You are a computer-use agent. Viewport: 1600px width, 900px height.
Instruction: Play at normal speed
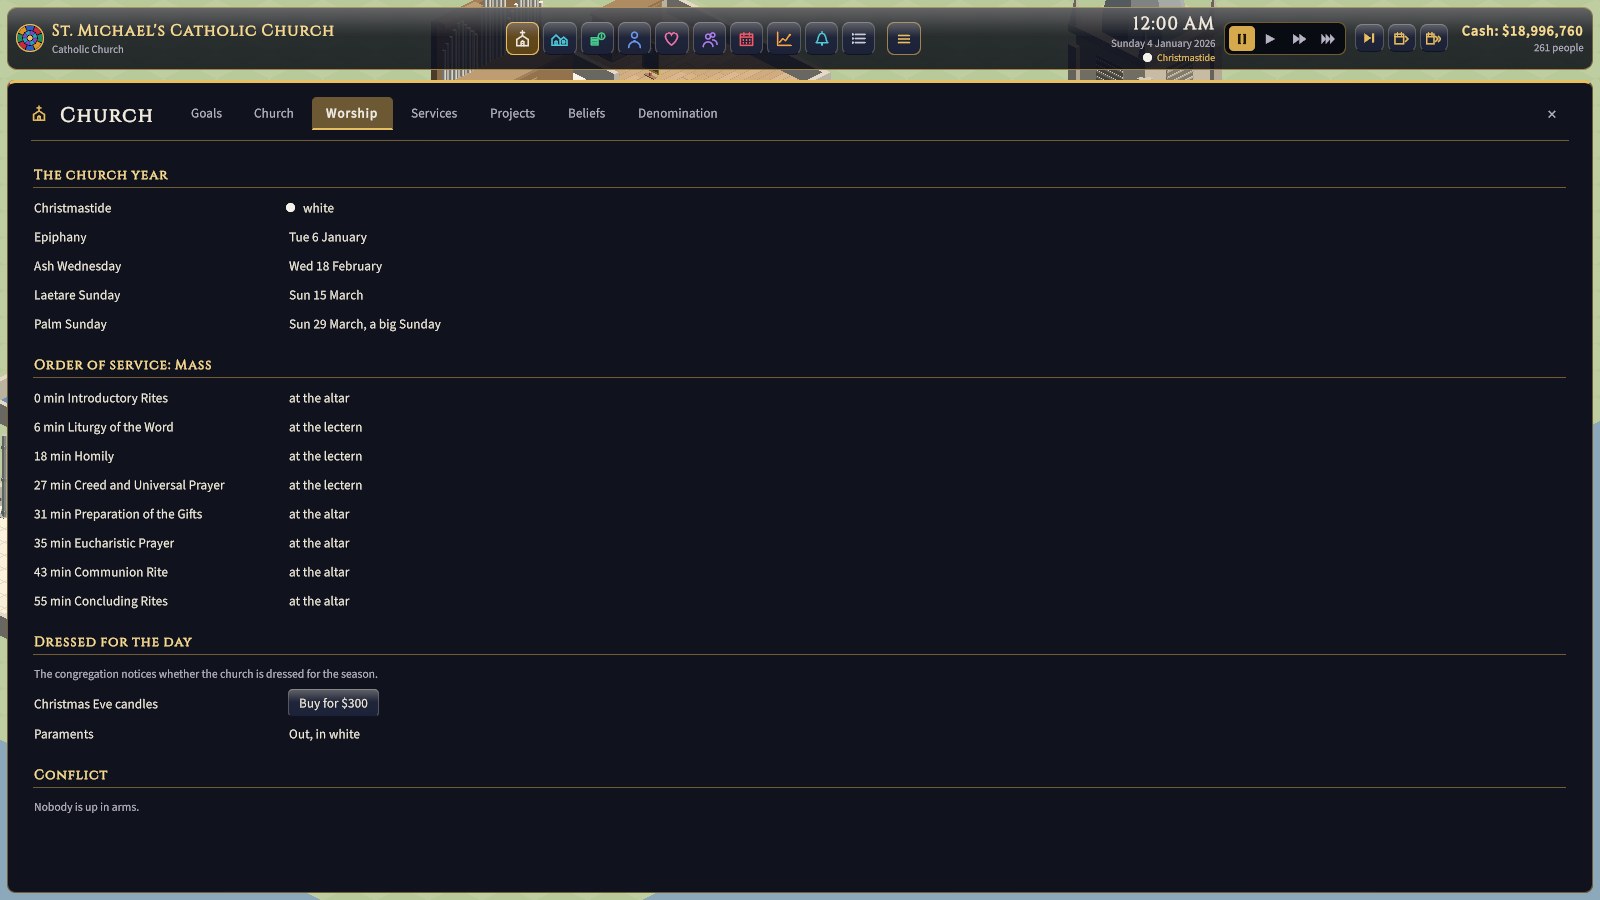point(1270,39)
